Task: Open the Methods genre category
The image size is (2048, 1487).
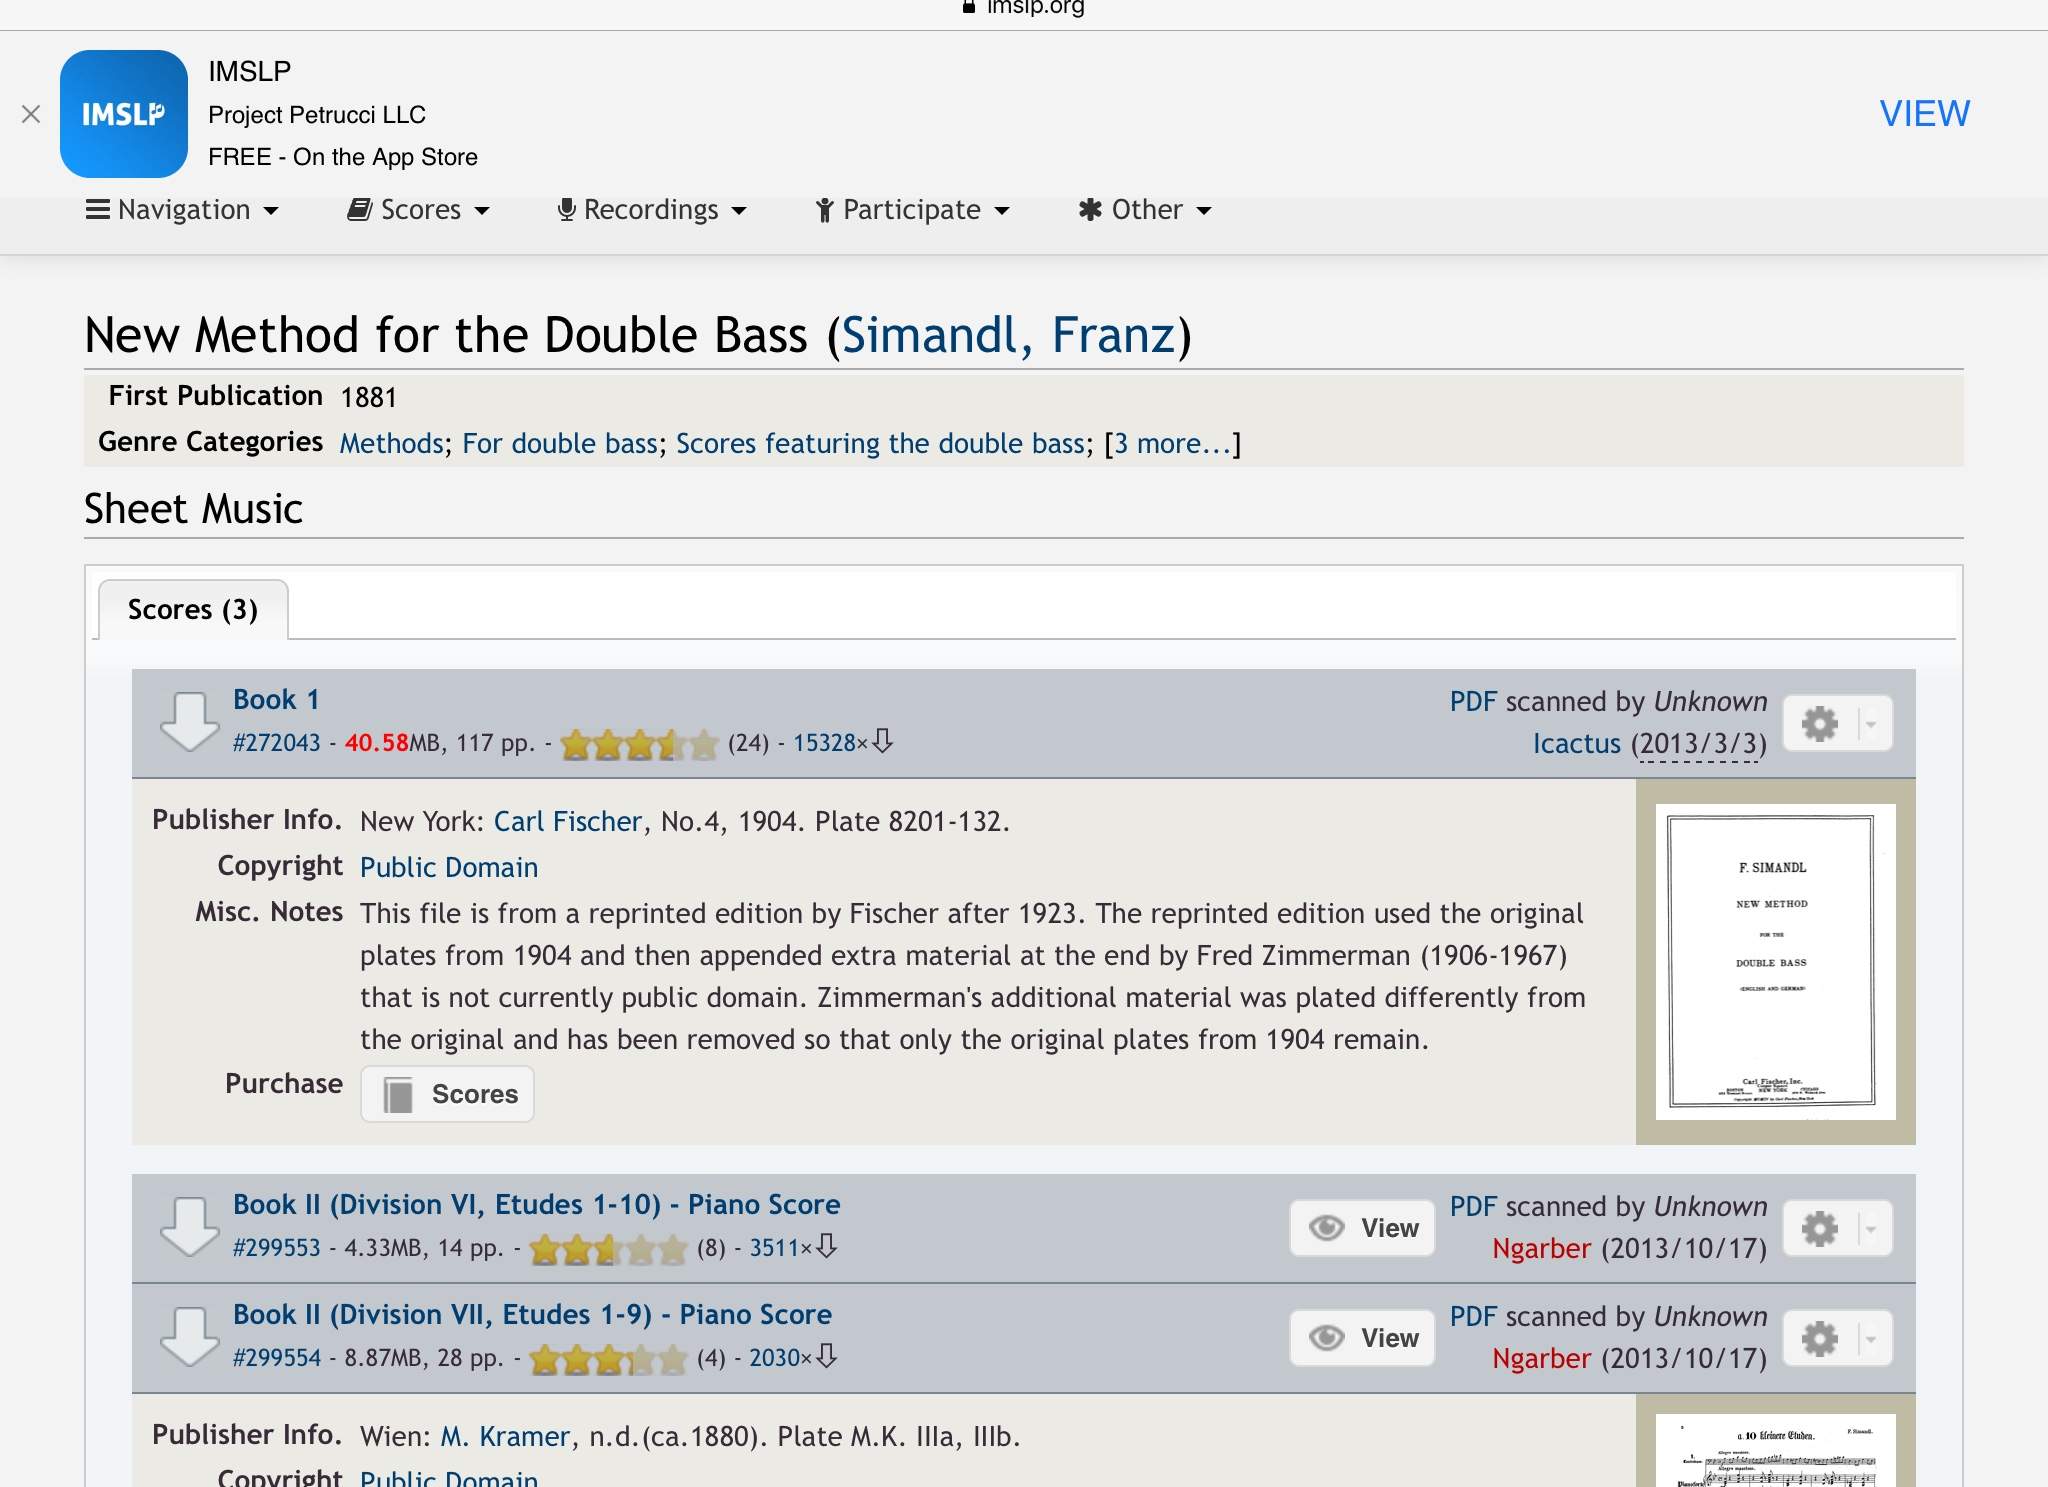Action: point(392,443)
